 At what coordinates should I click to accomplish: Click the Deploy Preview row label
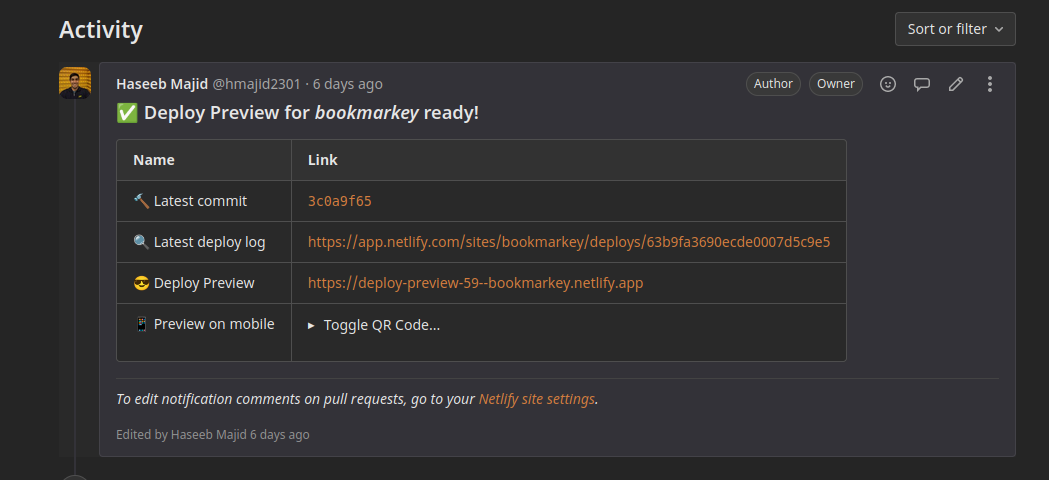click(204, 283)
